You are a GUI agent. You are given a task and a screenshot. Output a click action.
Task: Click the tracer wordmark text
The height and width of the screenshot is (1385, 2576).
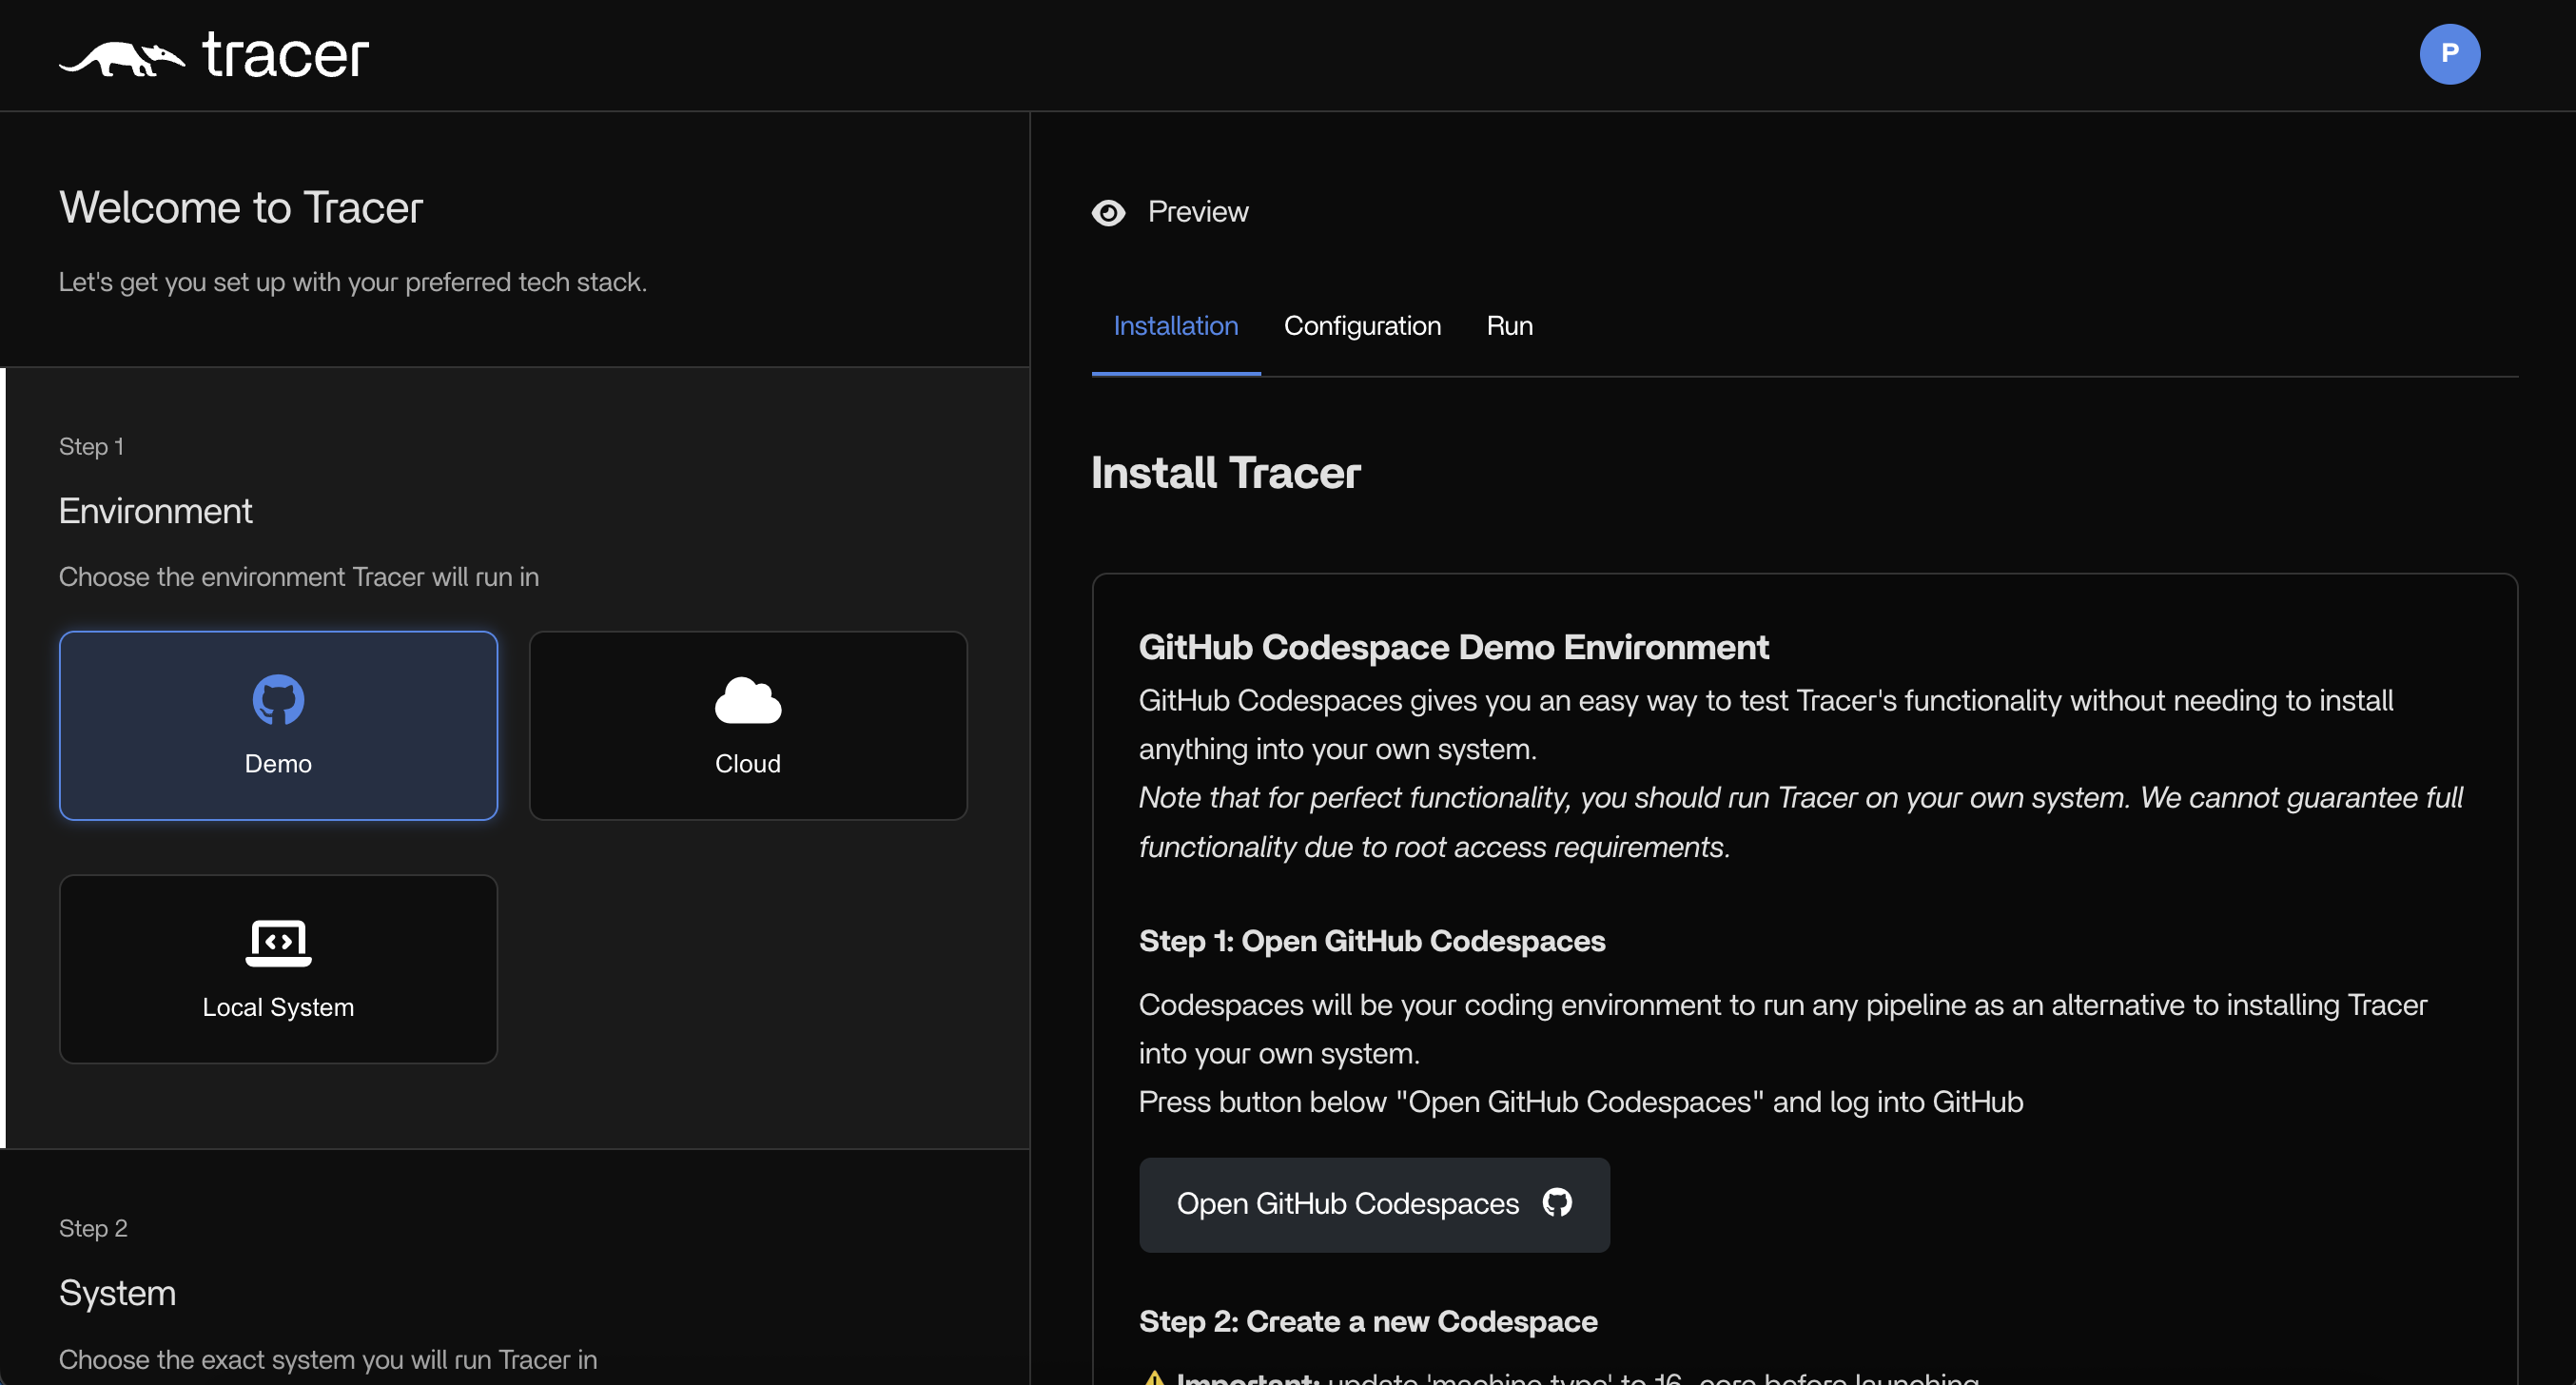(x=286, y=56)
